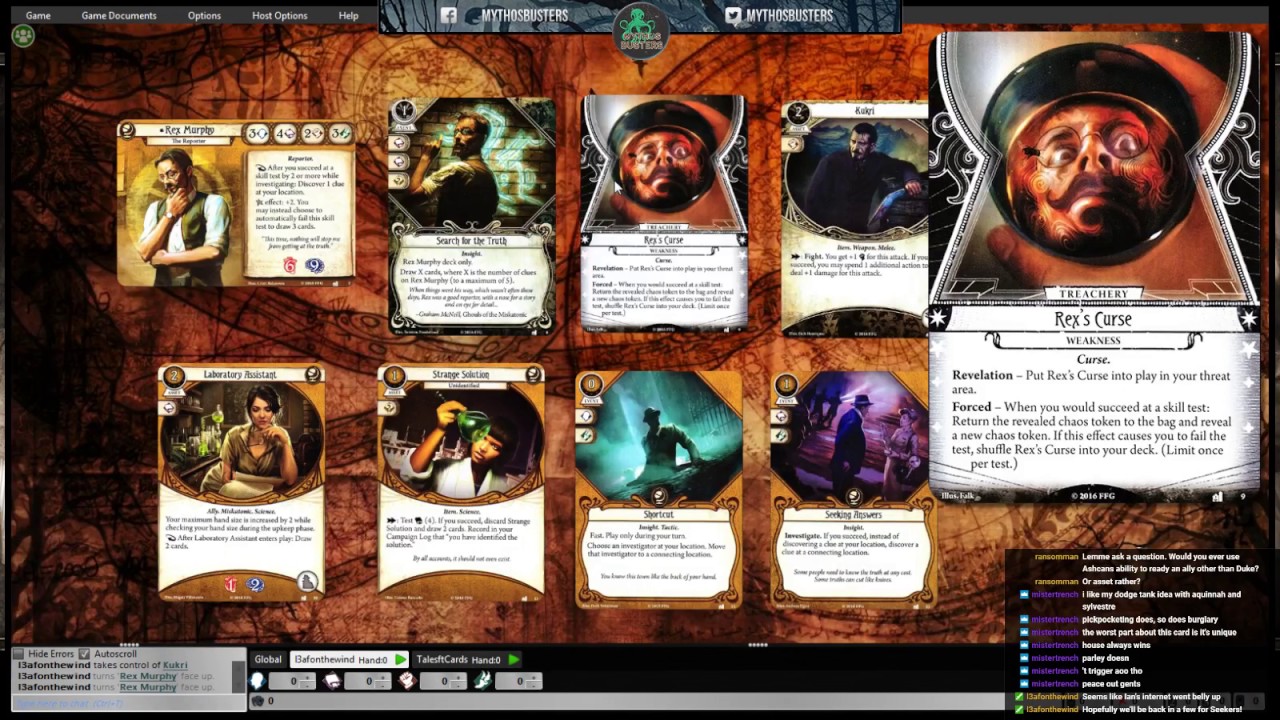Select the Kukri card

[x=856, y=218]
